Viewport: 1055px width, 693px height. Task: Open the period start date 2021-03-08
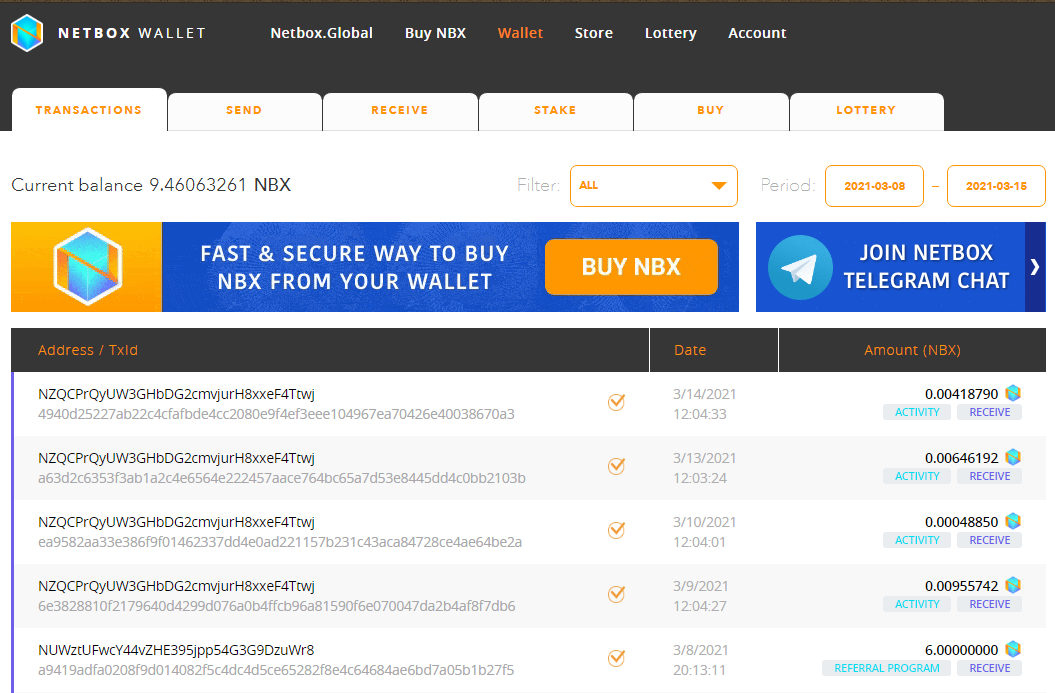875,186
